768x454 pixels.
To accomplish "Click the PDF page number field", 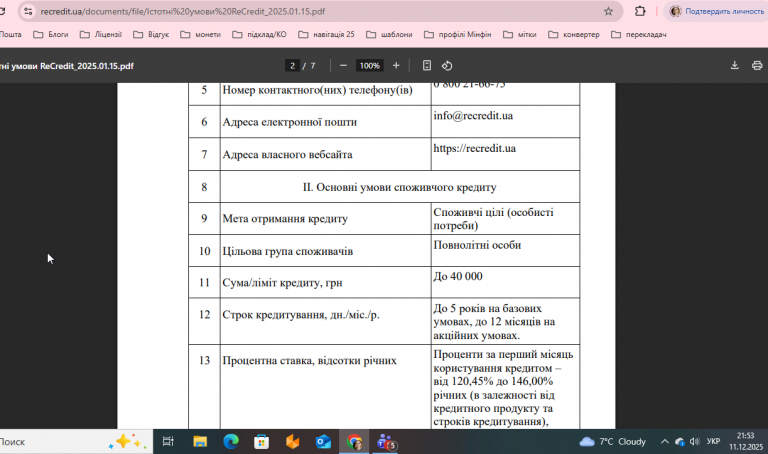I will point(292,66).
